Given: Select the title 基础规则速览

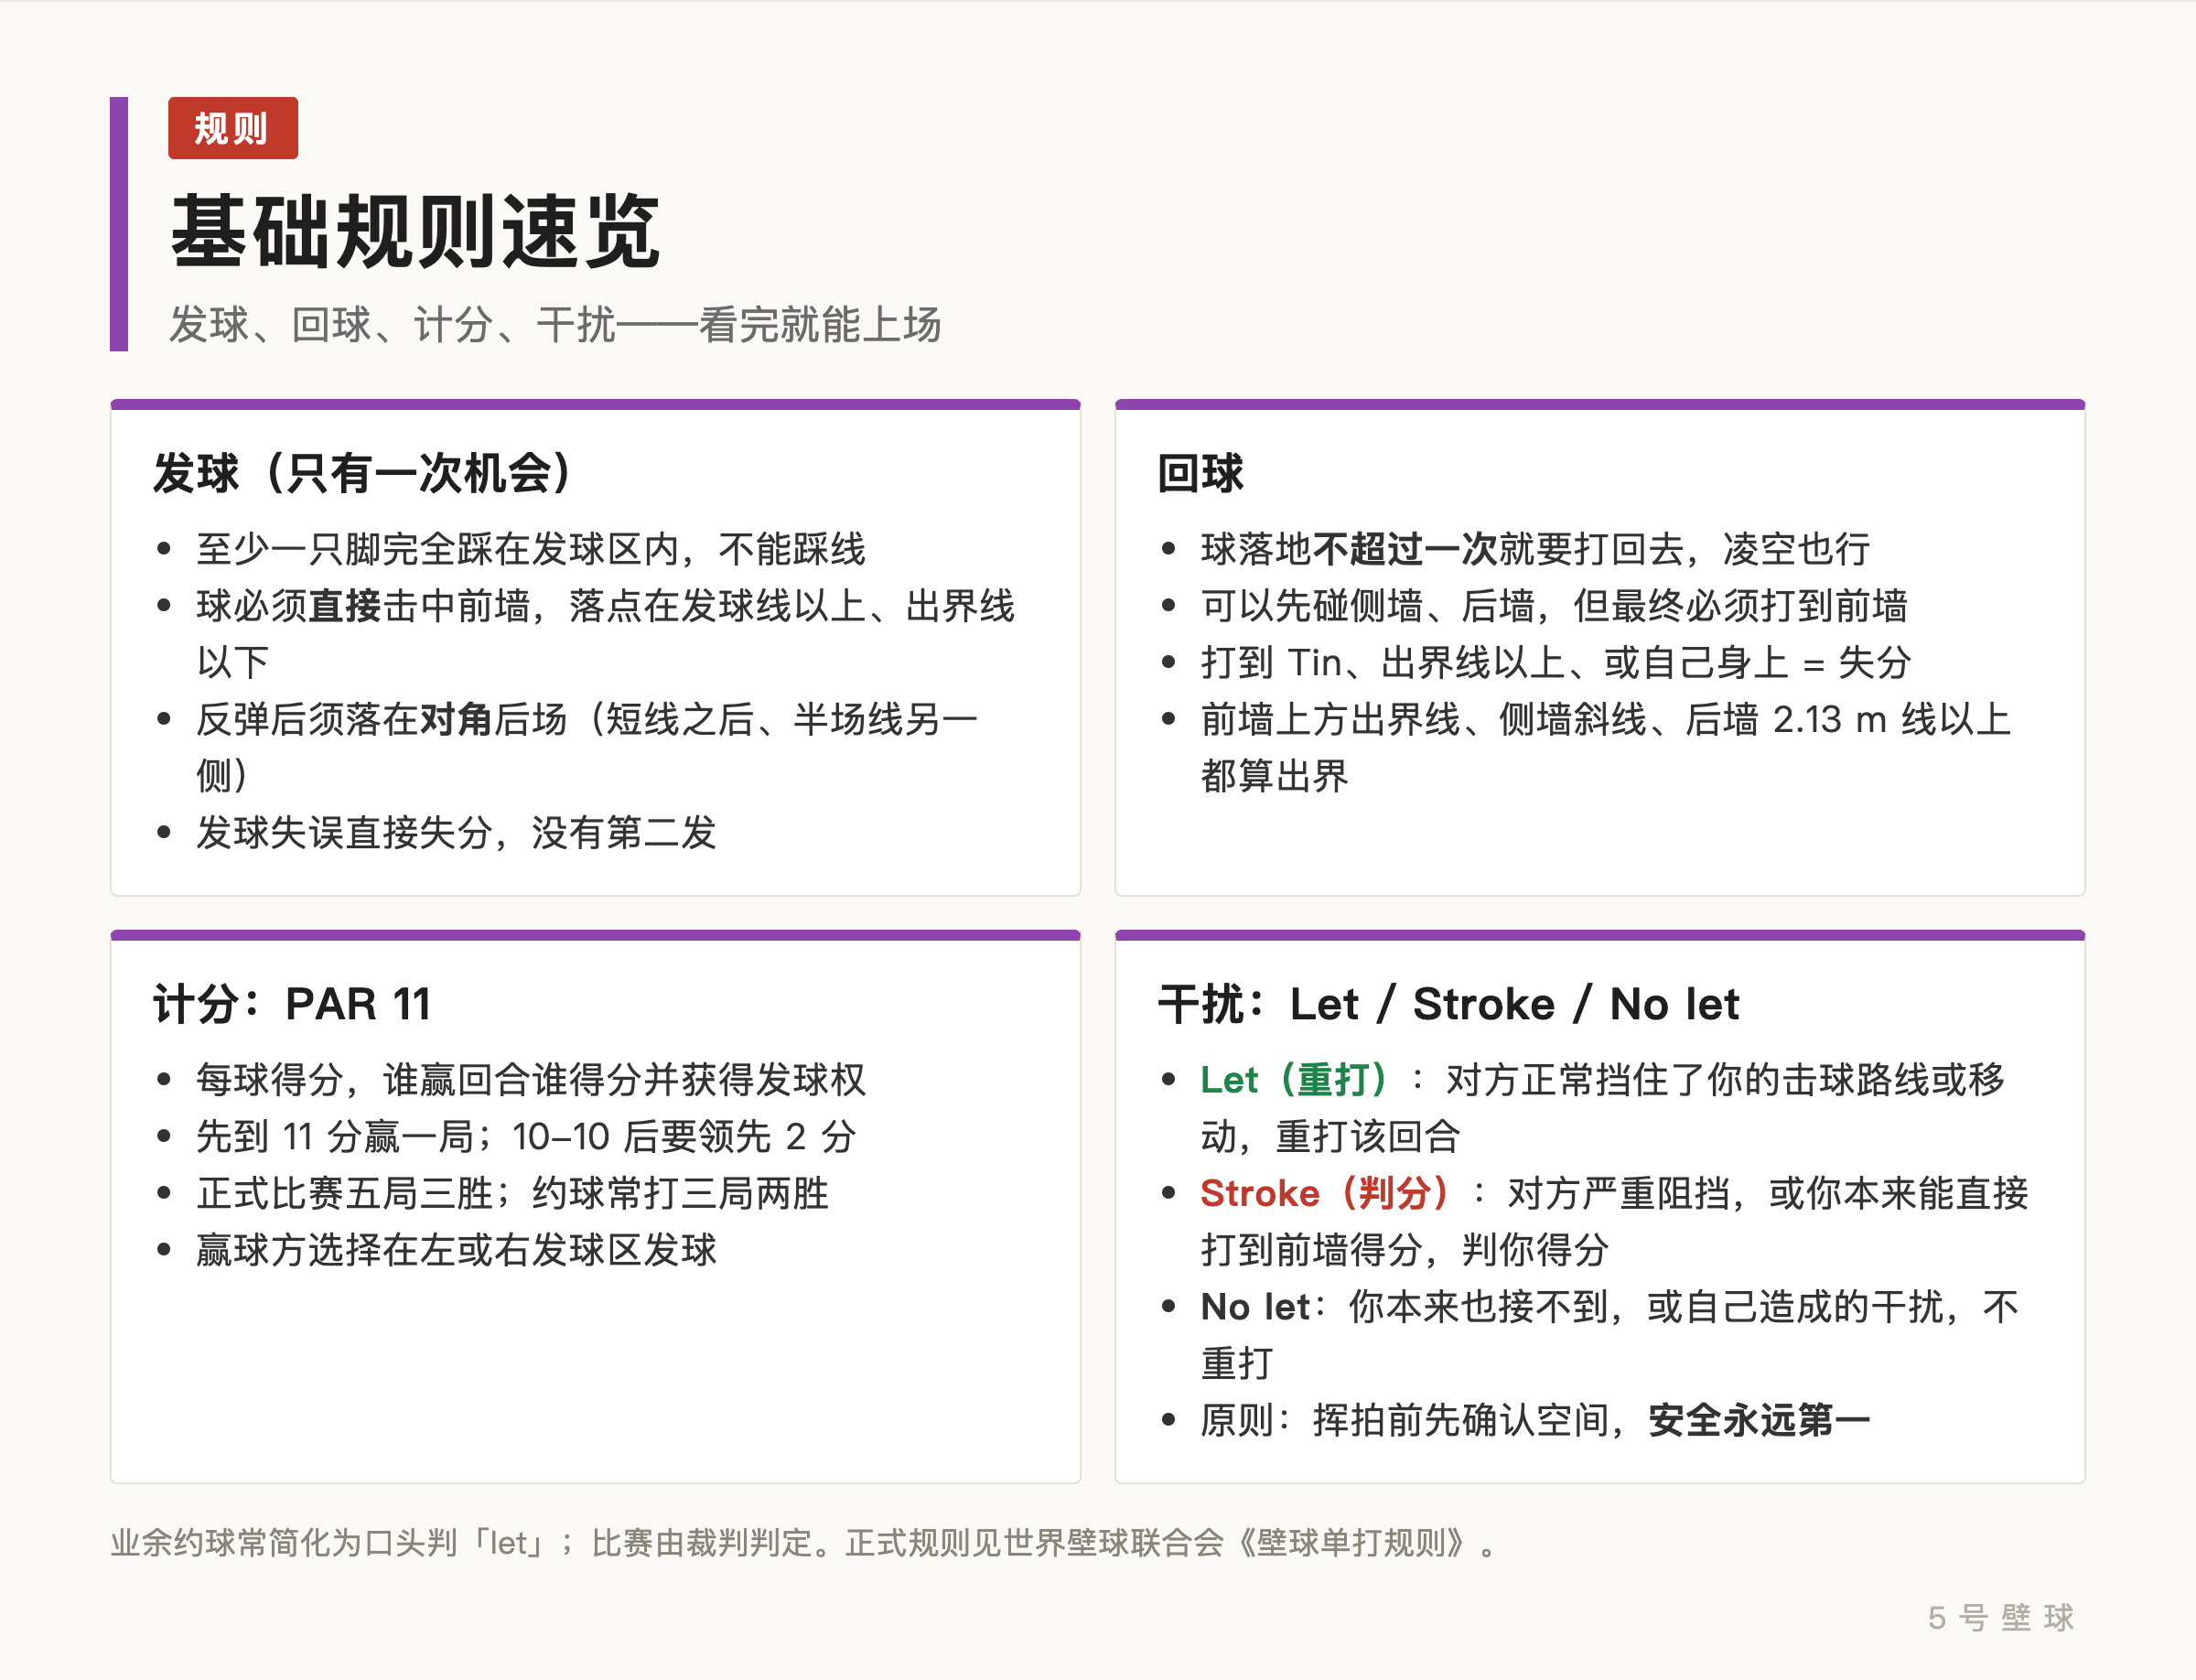Looking at the screenshot, I should coord(415,231).
